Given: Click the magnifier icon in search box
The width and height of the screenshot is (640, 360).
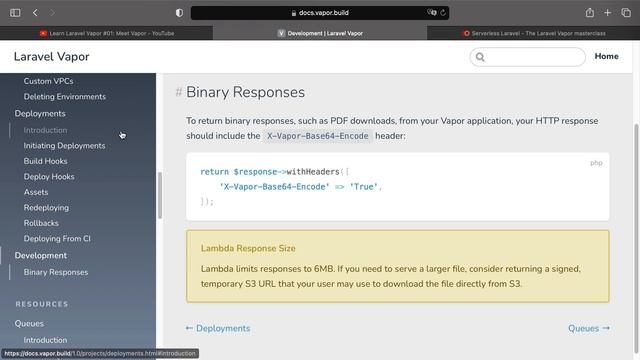Looking at the screenshot, I should (x=480, y=57).
